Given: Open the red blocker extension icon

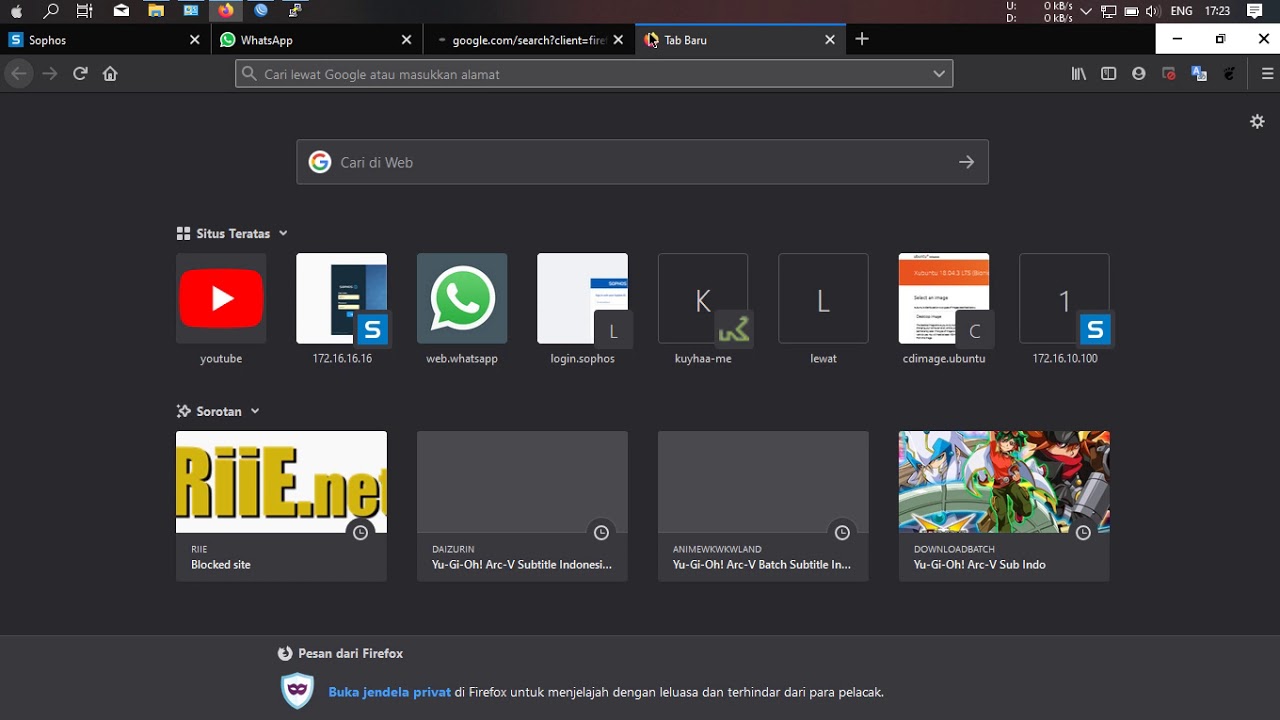Looking at the screenshot, I should click(1168, 73).
